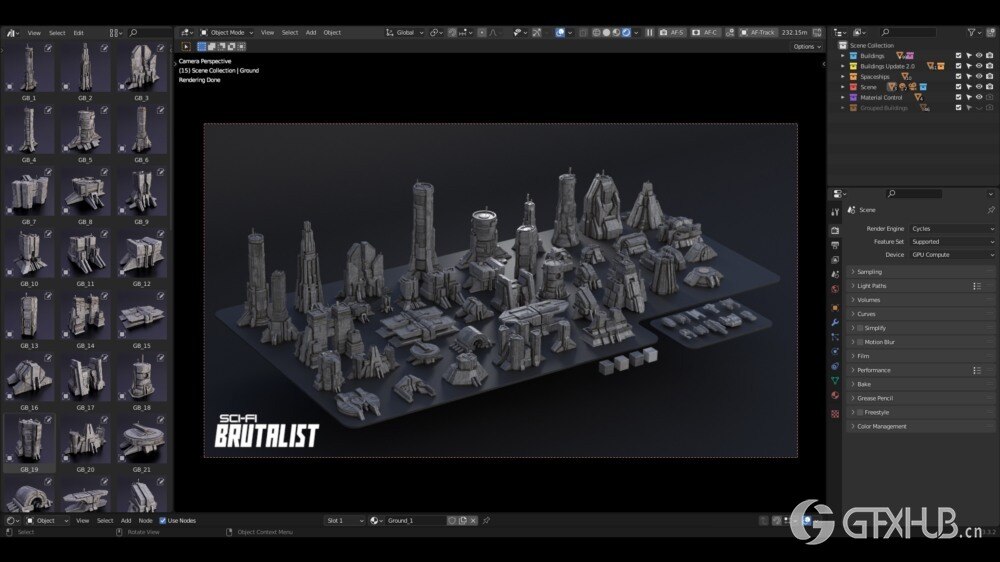The image size is (1000, 562).
Task: Open the viewport Object menu
Action: click(332, 33)
